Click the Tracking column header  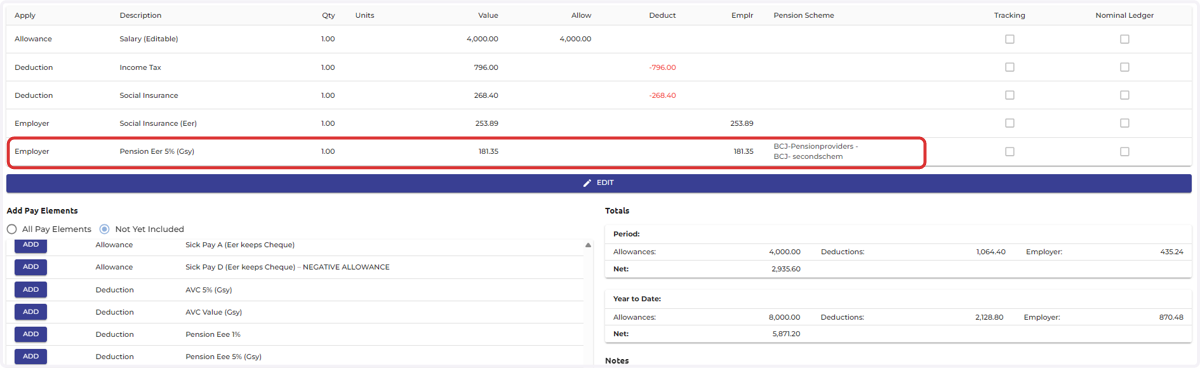(x=1009, y=16)
